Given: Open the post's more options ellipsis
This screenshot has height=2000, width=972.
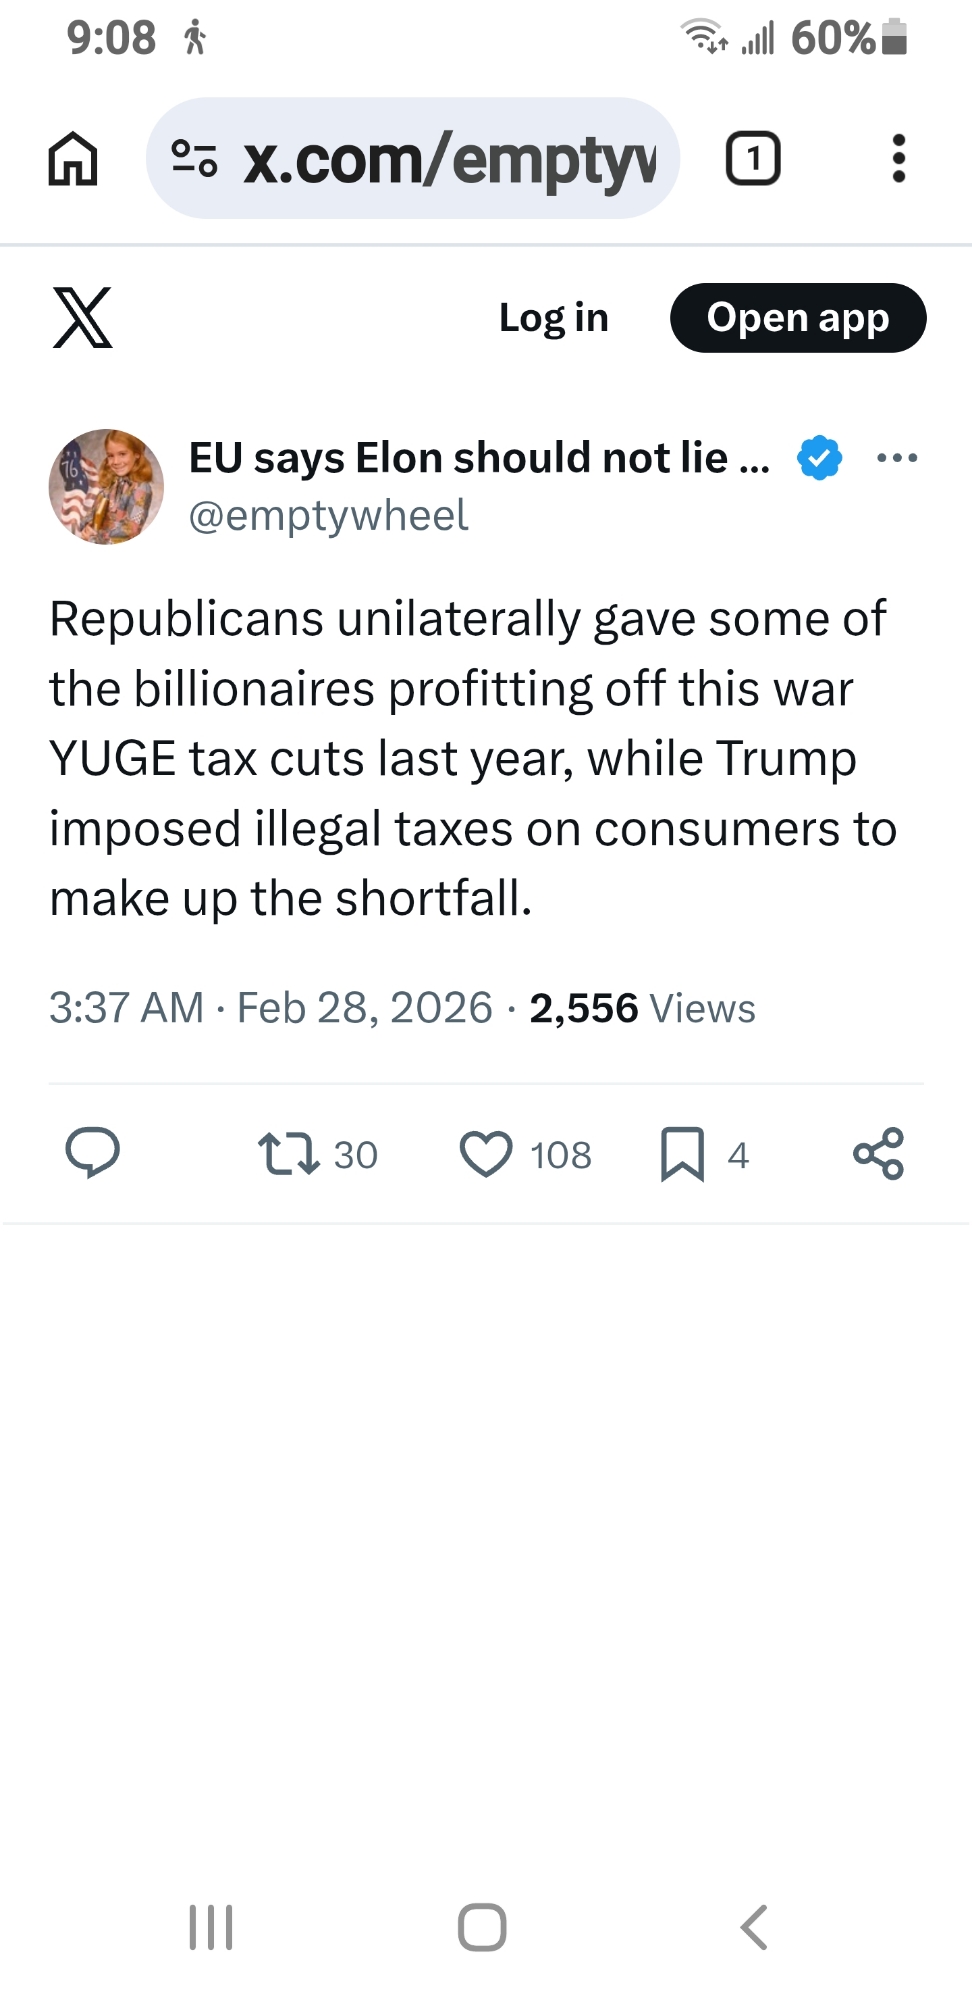Looking at the screenshot, I should click(896, 458).
